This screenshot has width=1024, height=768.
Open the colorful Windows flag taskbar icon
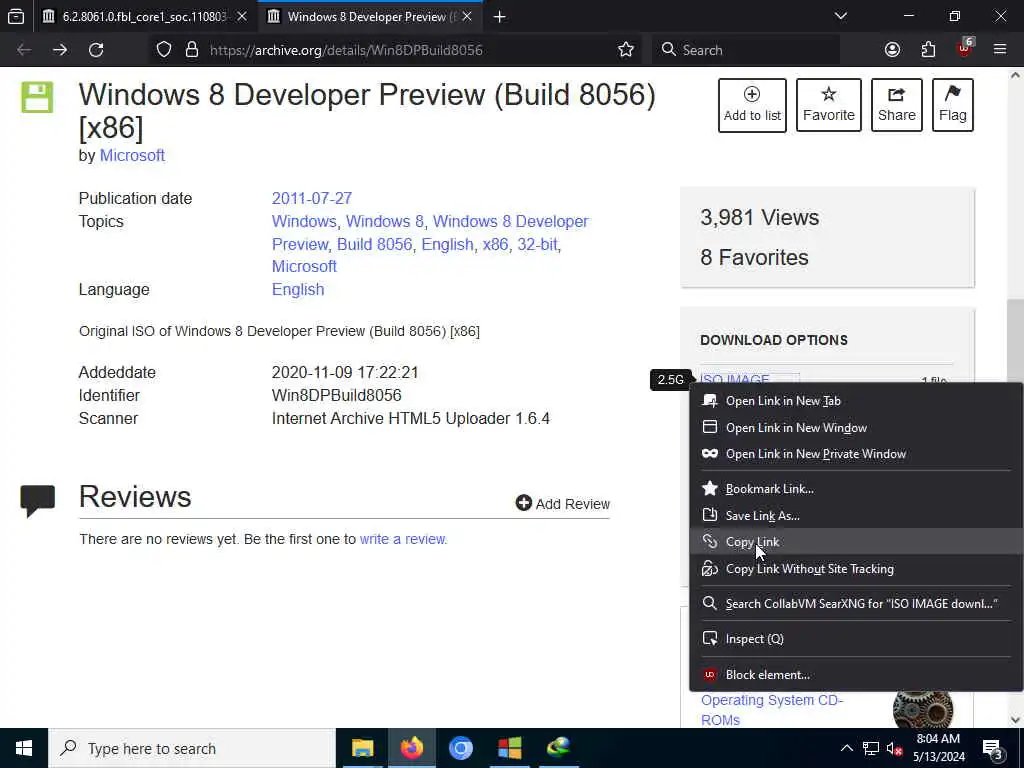click(509, 748)
